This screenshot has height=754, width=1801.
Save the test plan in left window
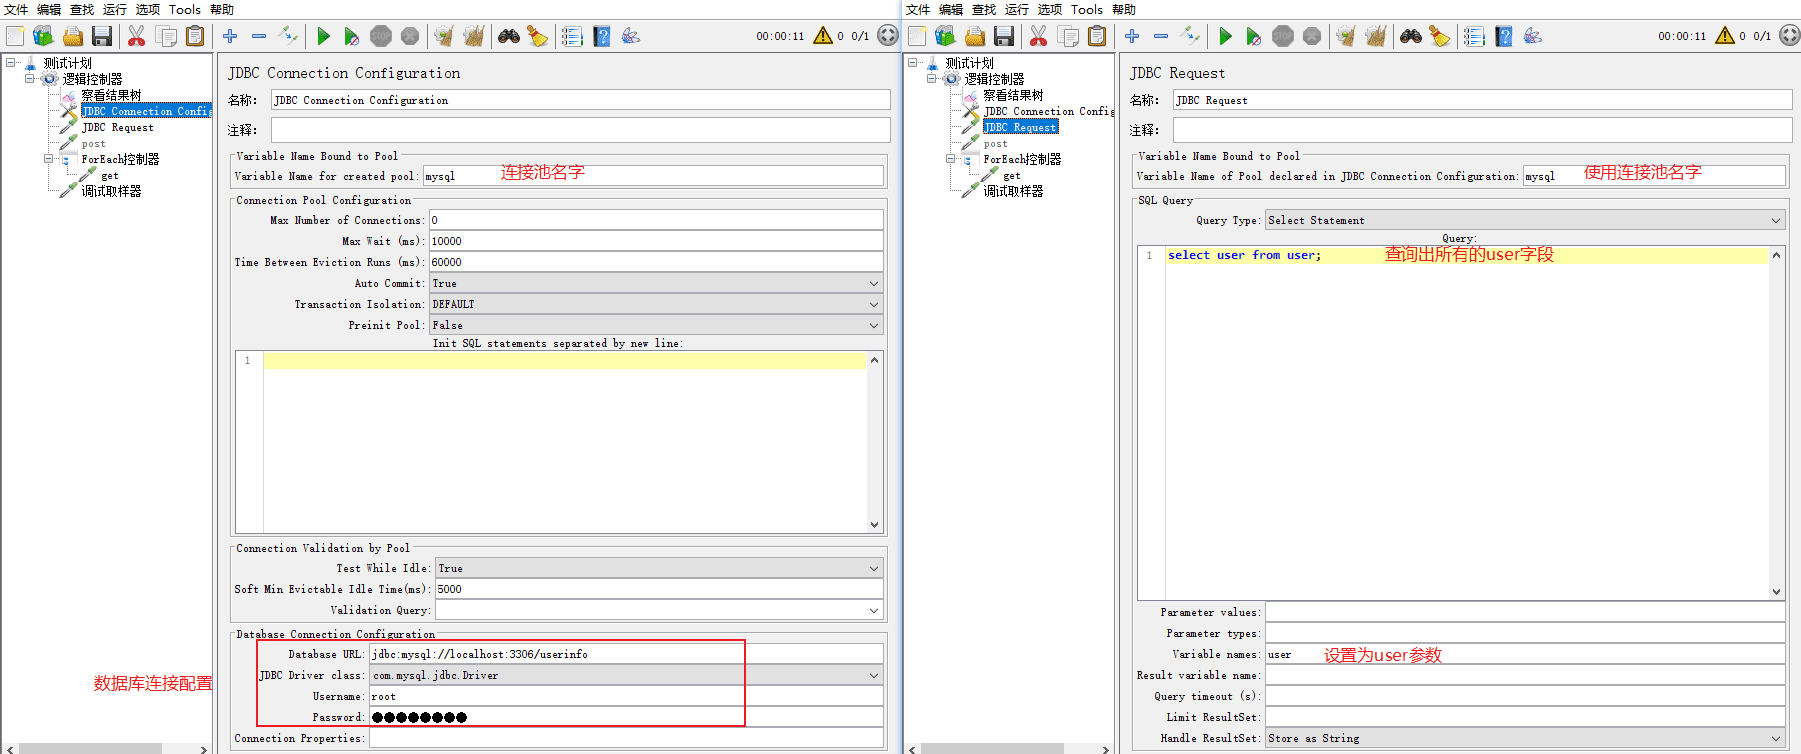pos(102,36)
